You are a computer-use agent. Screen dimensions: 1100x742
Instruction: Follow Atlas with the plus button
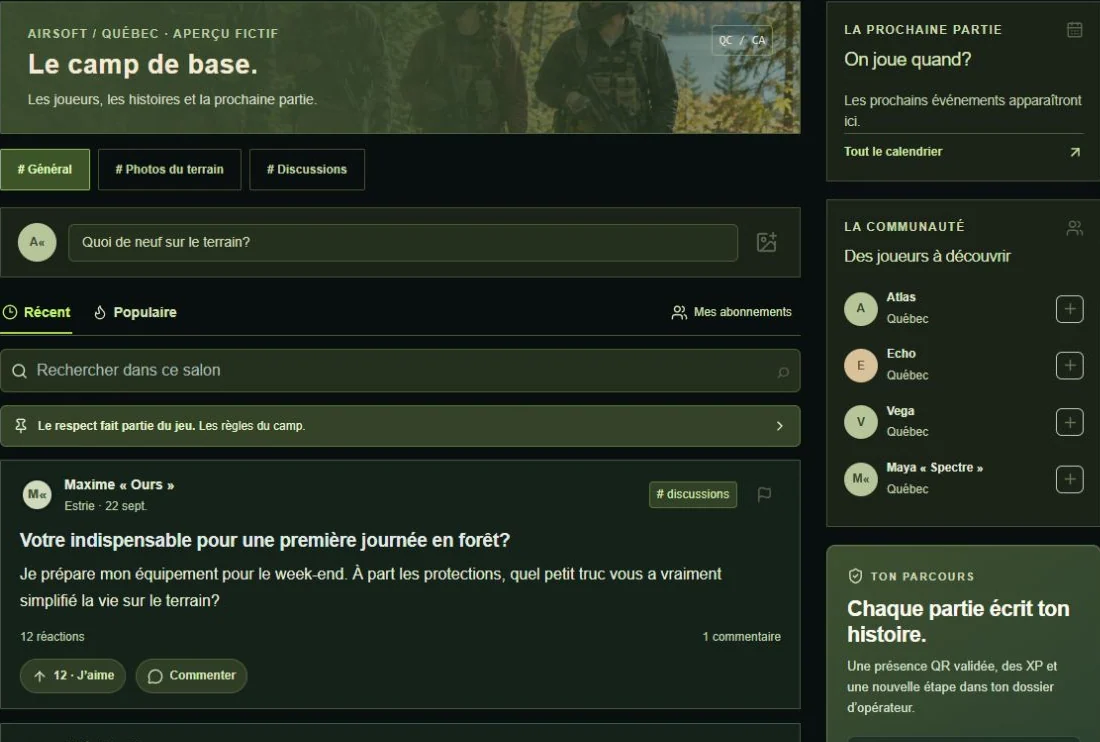1069,309
